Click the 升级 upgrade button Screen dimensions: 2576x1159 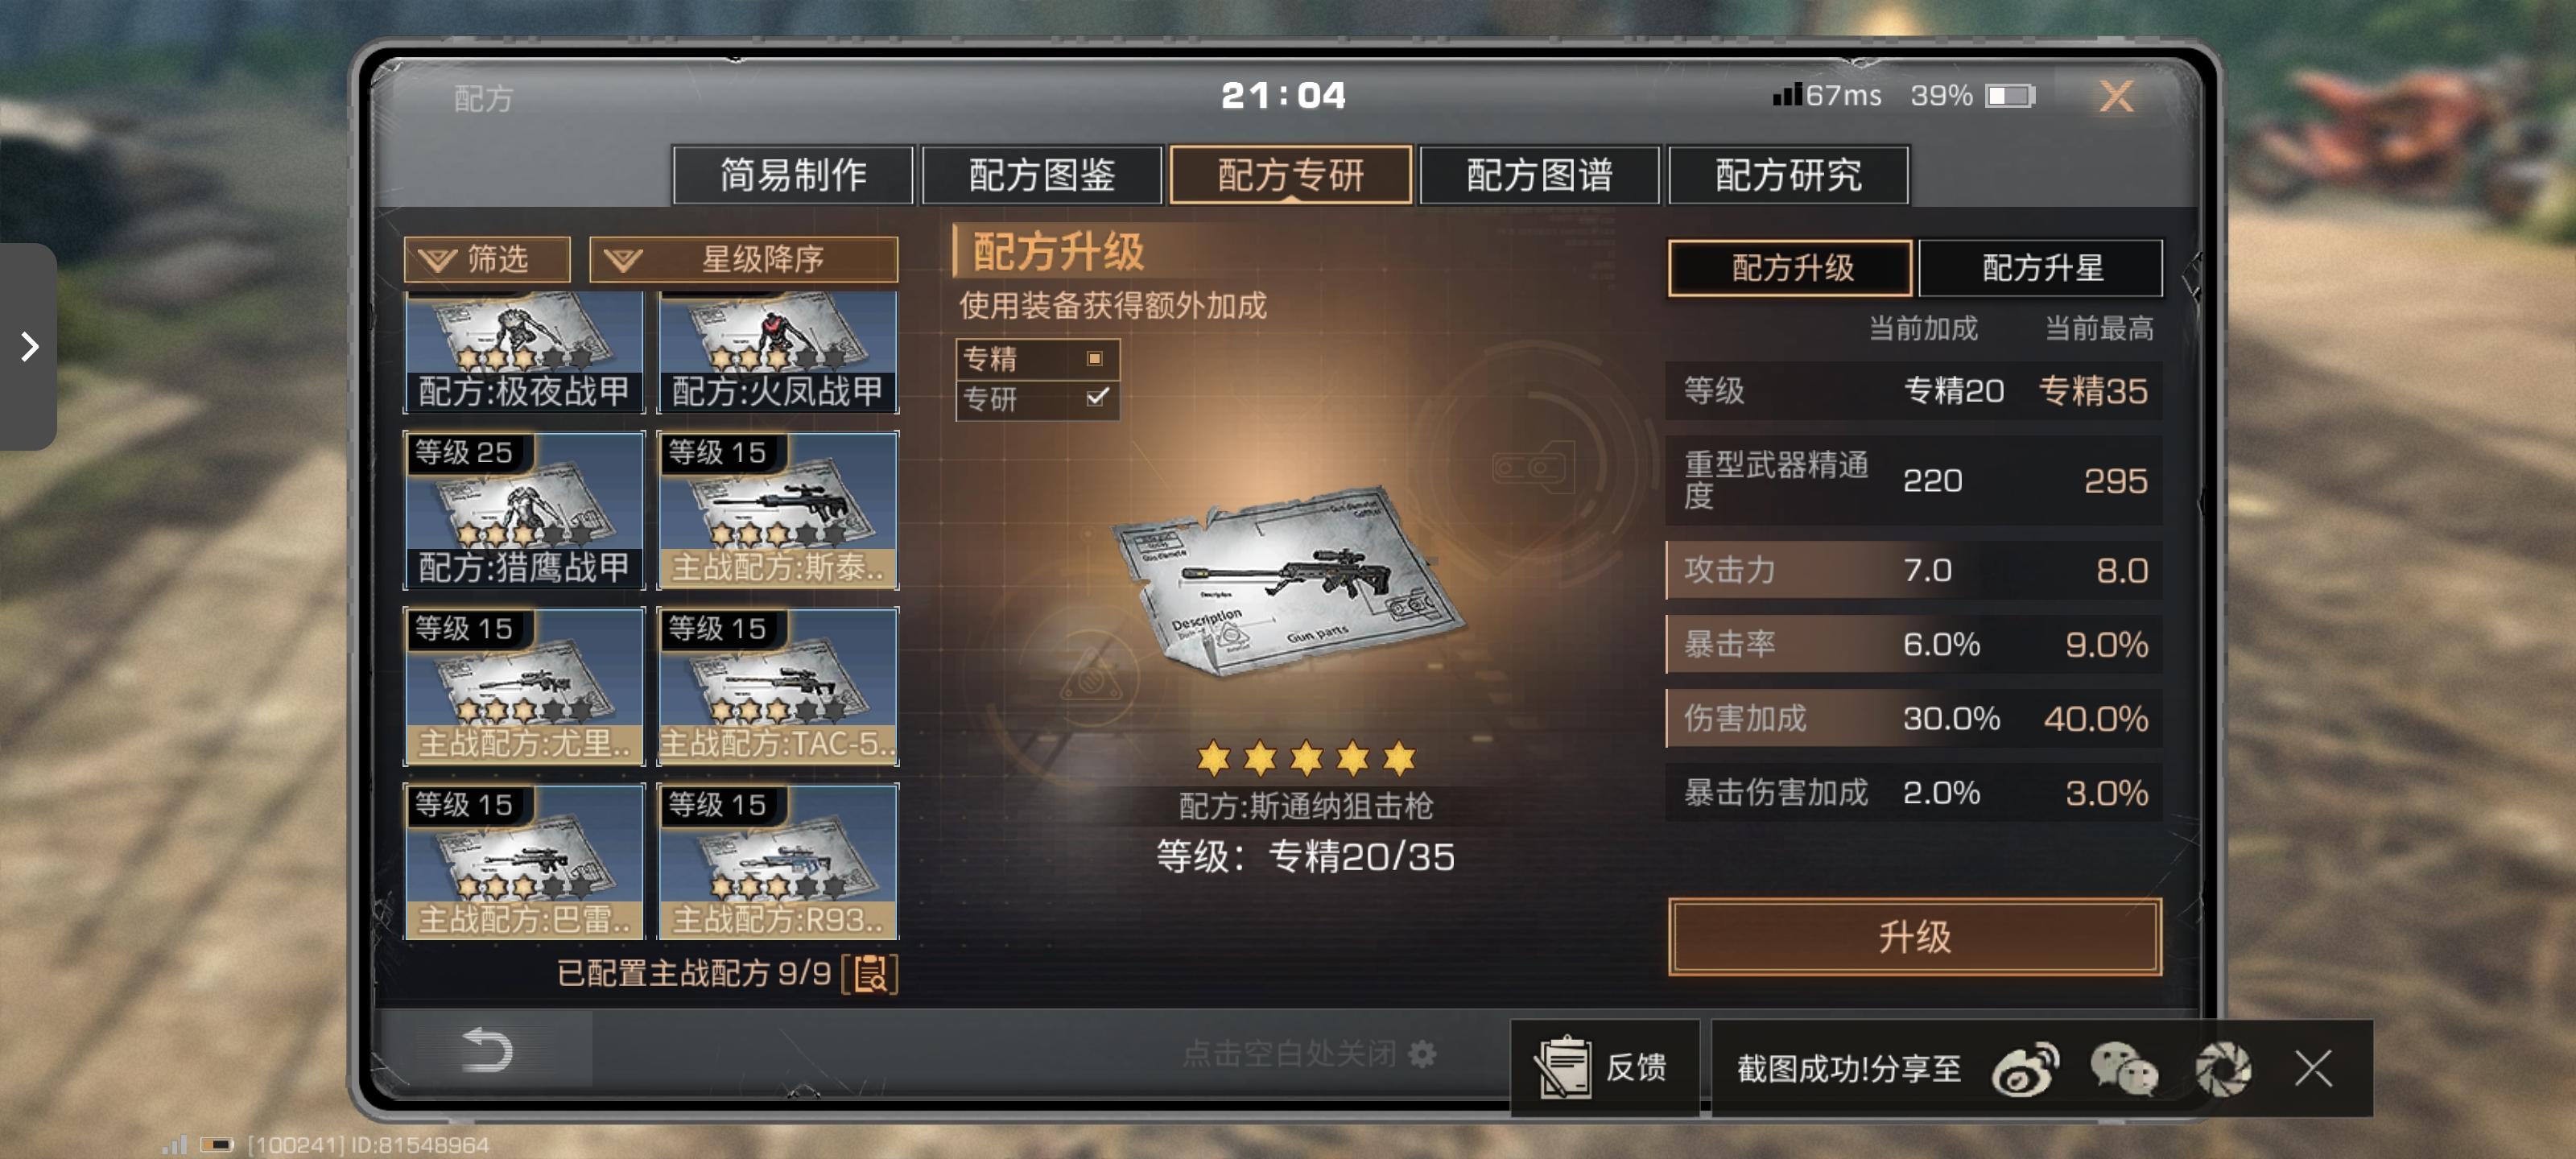tap(1914, 937)
